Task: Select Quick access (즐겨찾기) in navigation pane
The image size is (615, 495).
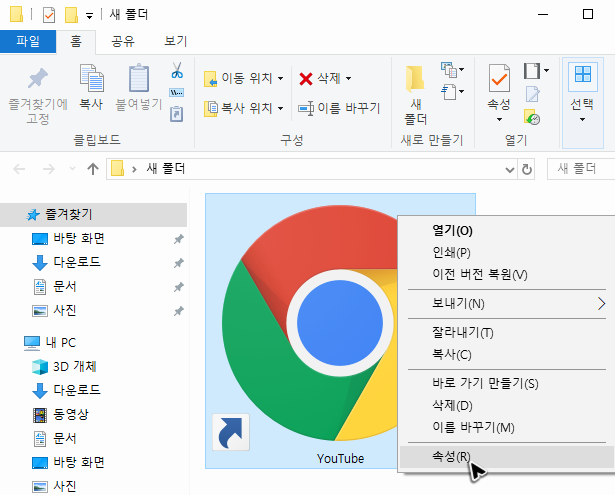Action: 93,215
